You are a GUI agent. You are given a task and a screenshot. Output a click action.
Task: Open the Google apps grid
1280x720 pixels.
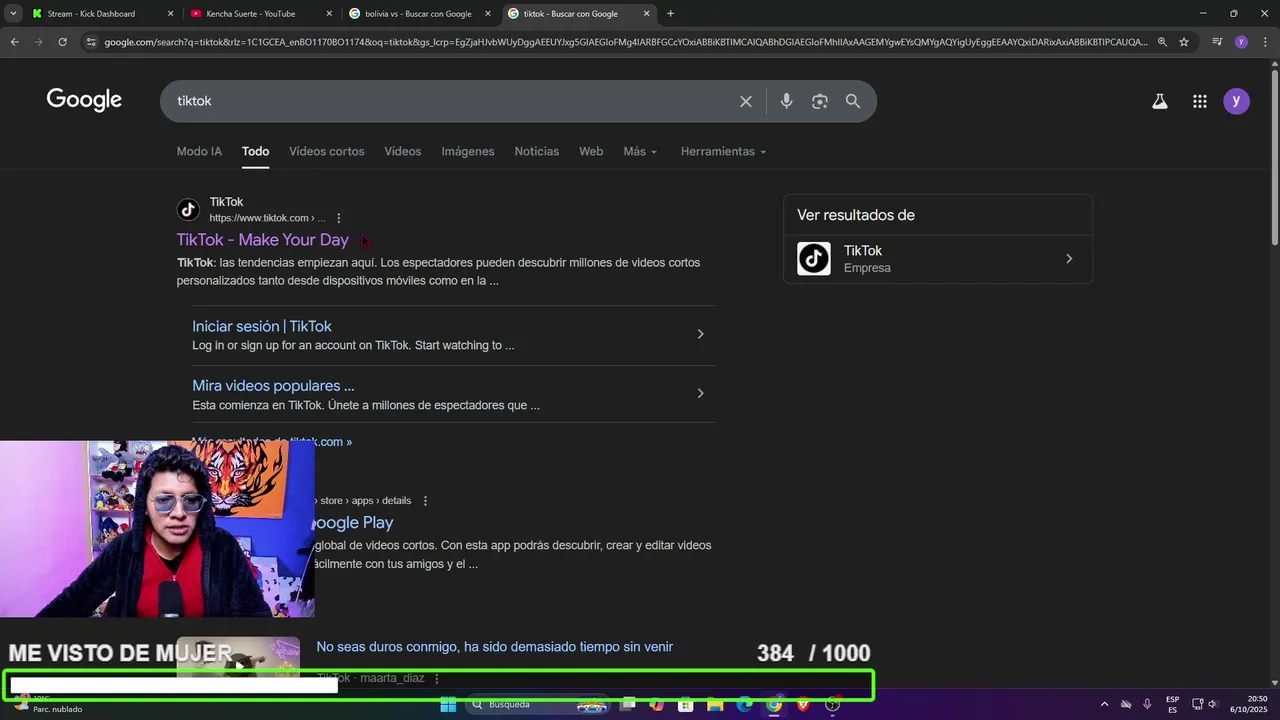pyautogui.click(x=1200, y=101)
